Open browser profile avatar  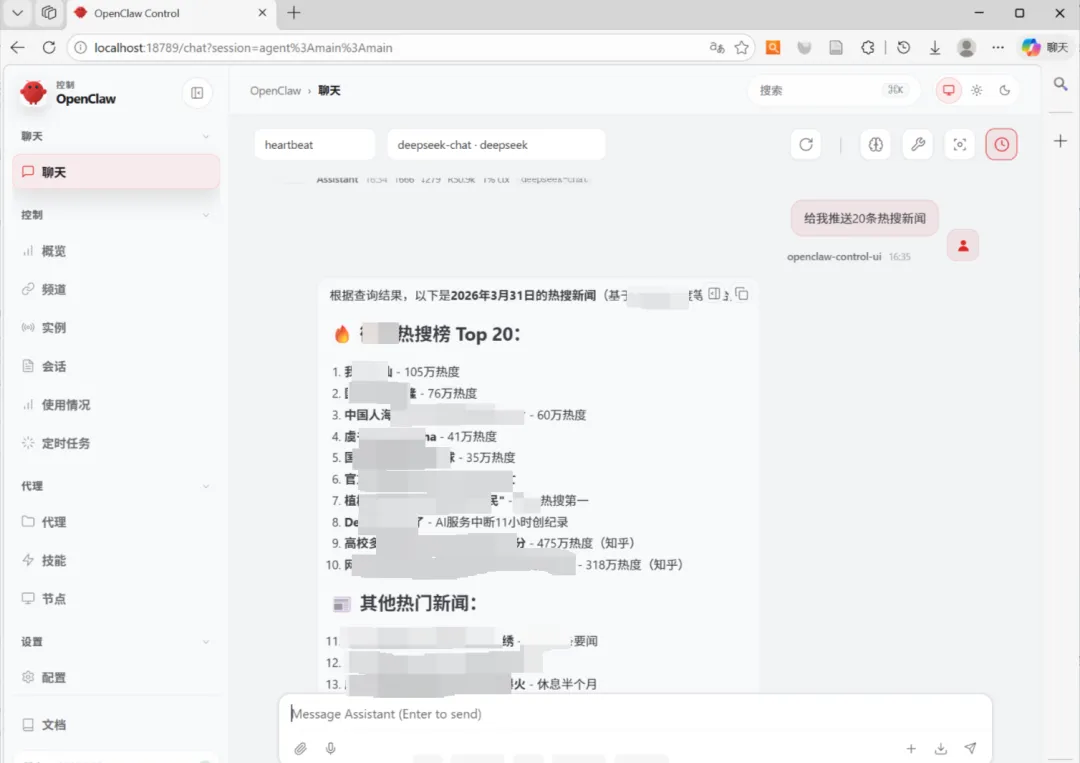coord(966,48)
